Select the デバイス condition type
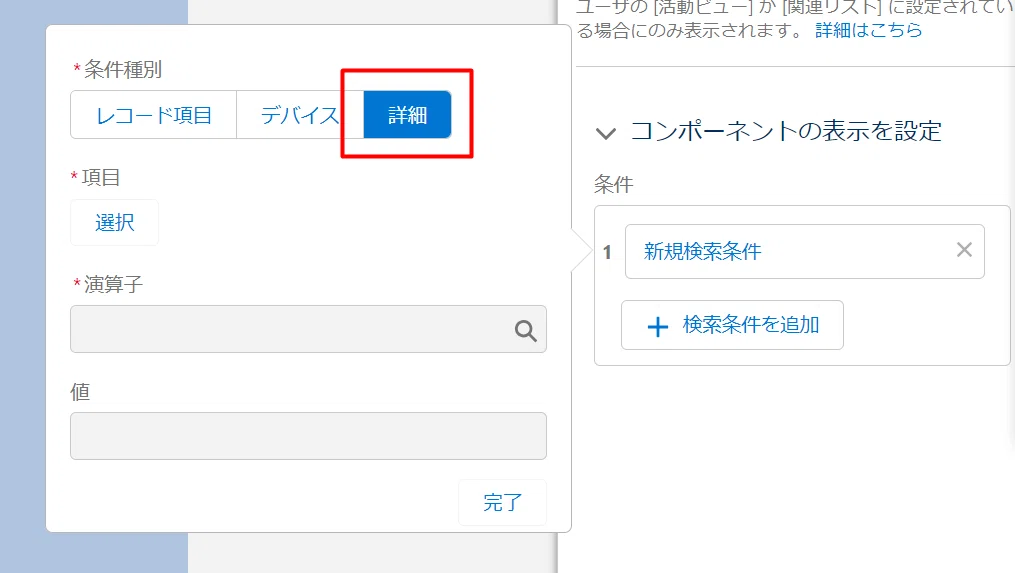The image size is (1015, 573). [x=300, y=115]
